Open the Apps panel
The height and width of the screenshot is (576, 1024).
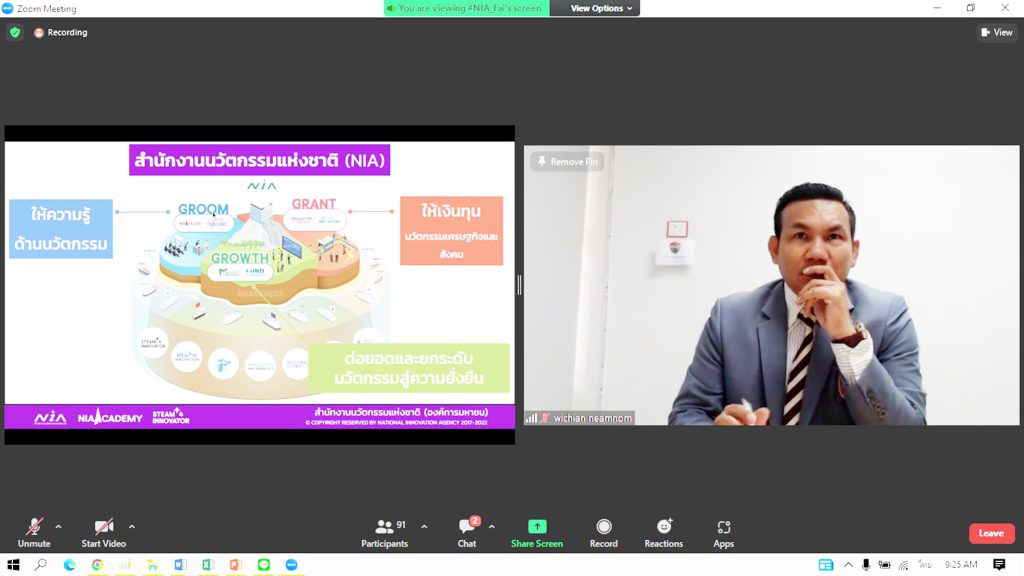pyautogui.click(x=724, y=532)
